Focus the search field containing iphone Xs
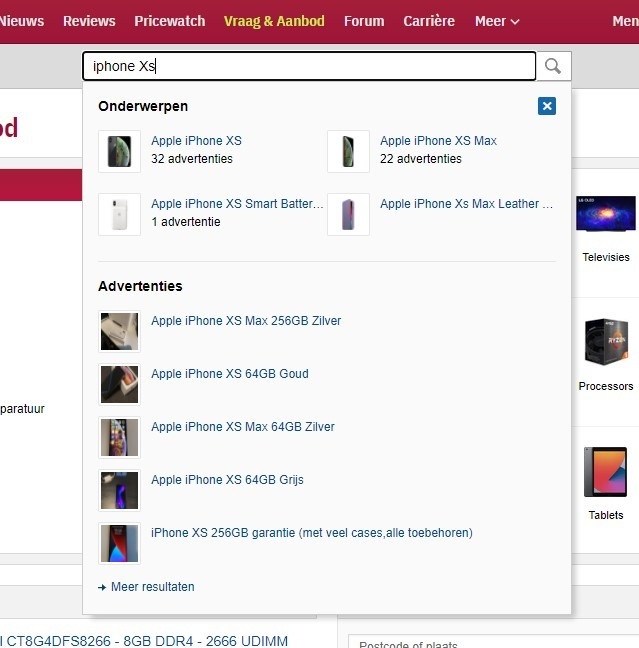Viewport: 639px width, 648px height. coord(309,66)
